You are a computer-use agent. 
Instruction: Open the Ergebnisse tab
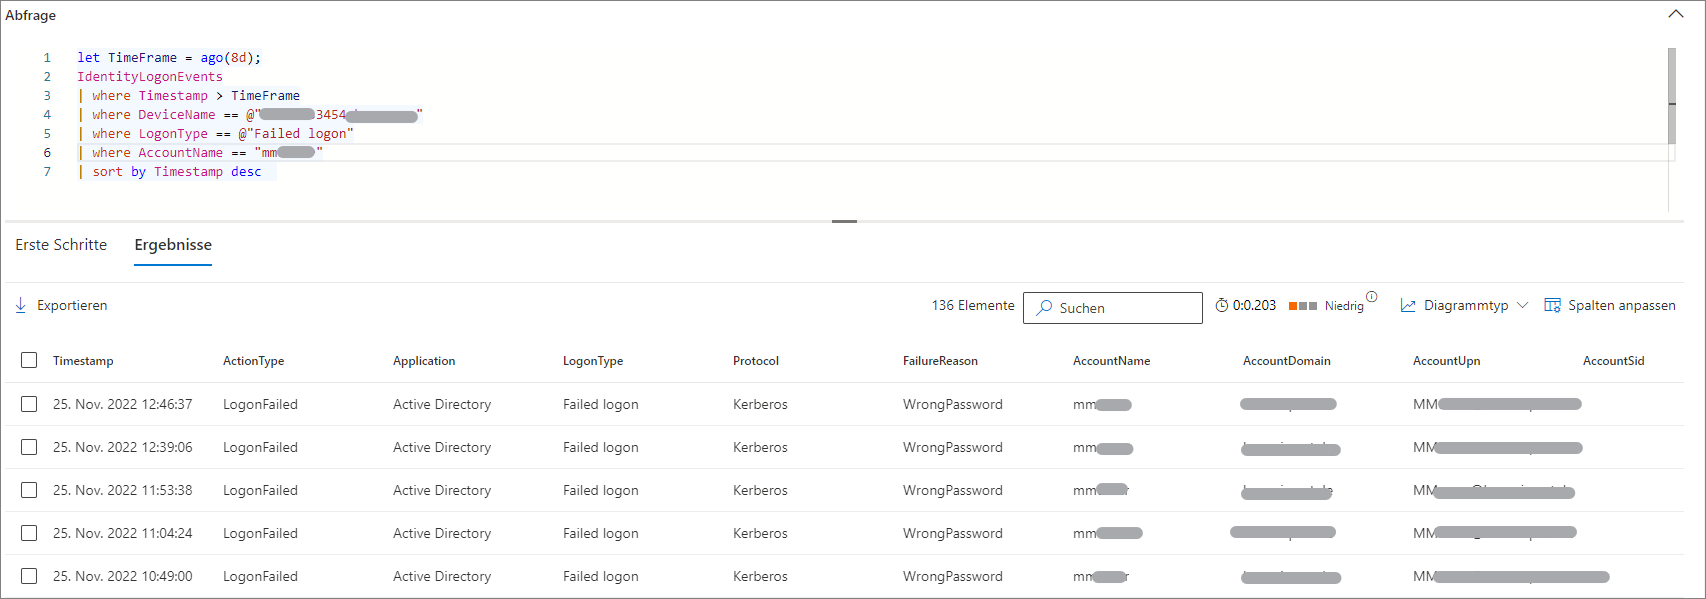173,245
